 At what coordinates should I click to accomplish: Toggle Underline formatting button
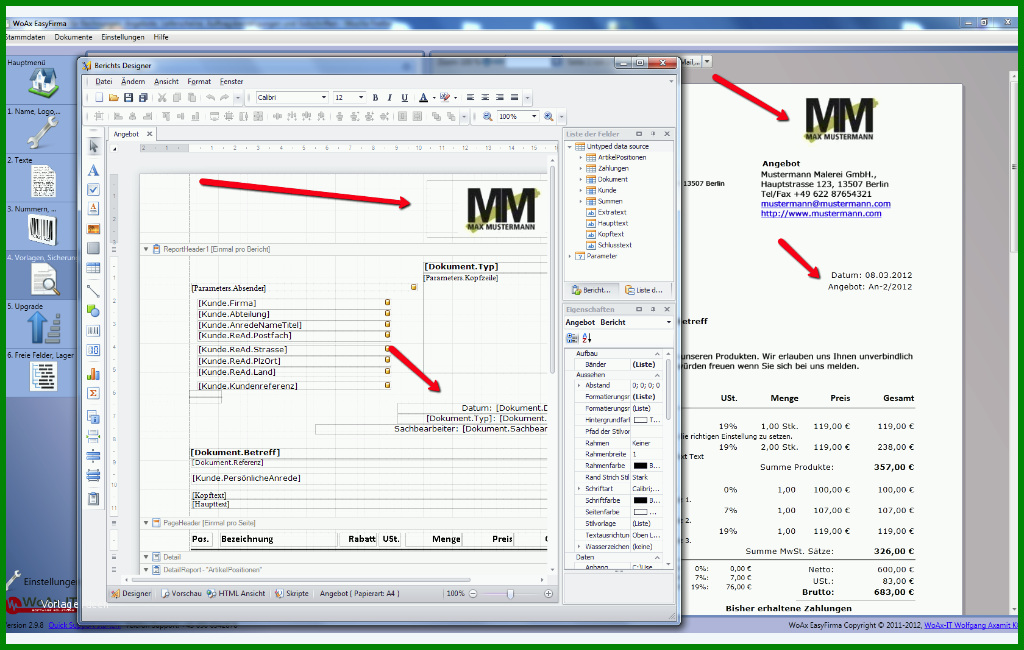(x=404, y=98)
